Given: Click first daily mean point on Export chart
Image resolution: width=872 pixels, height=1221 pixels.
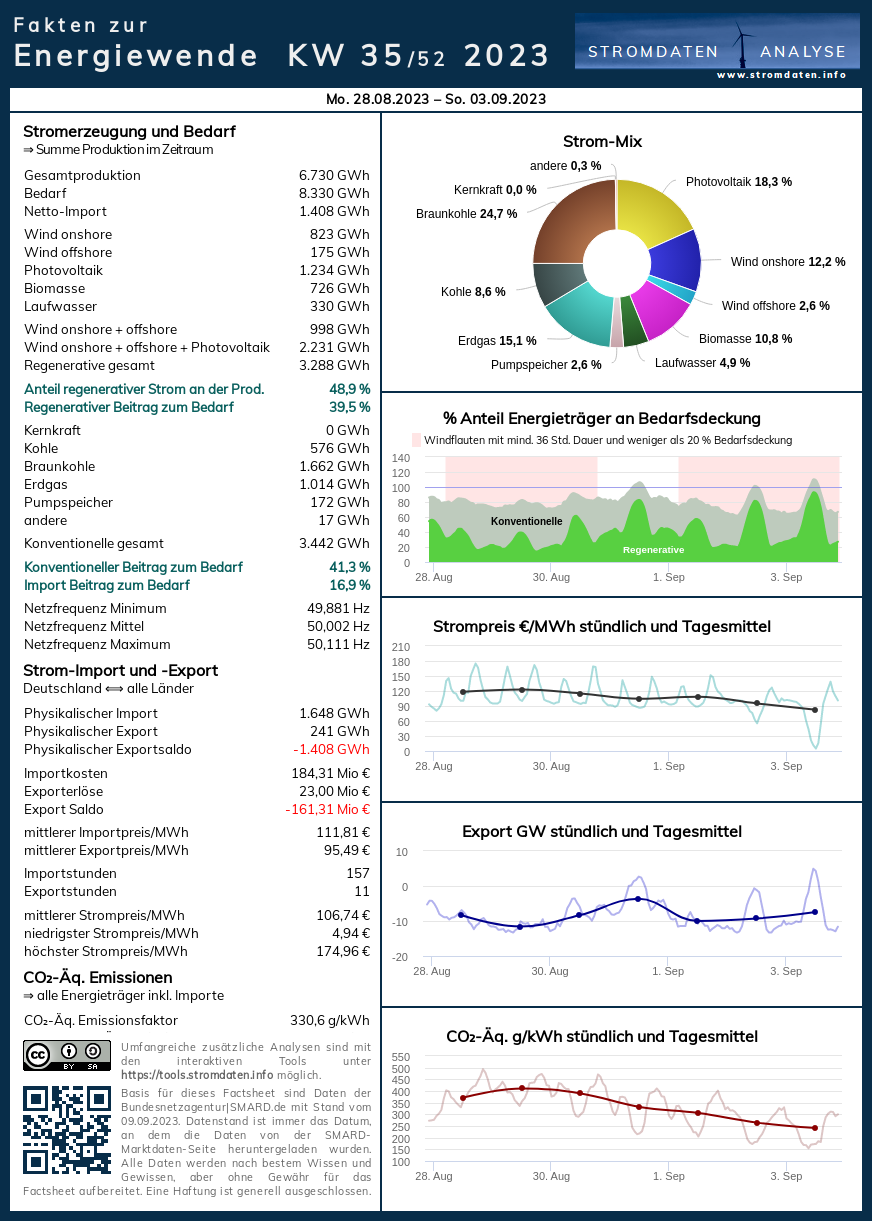Looking at the screenshot, I should tap(461, 915).
